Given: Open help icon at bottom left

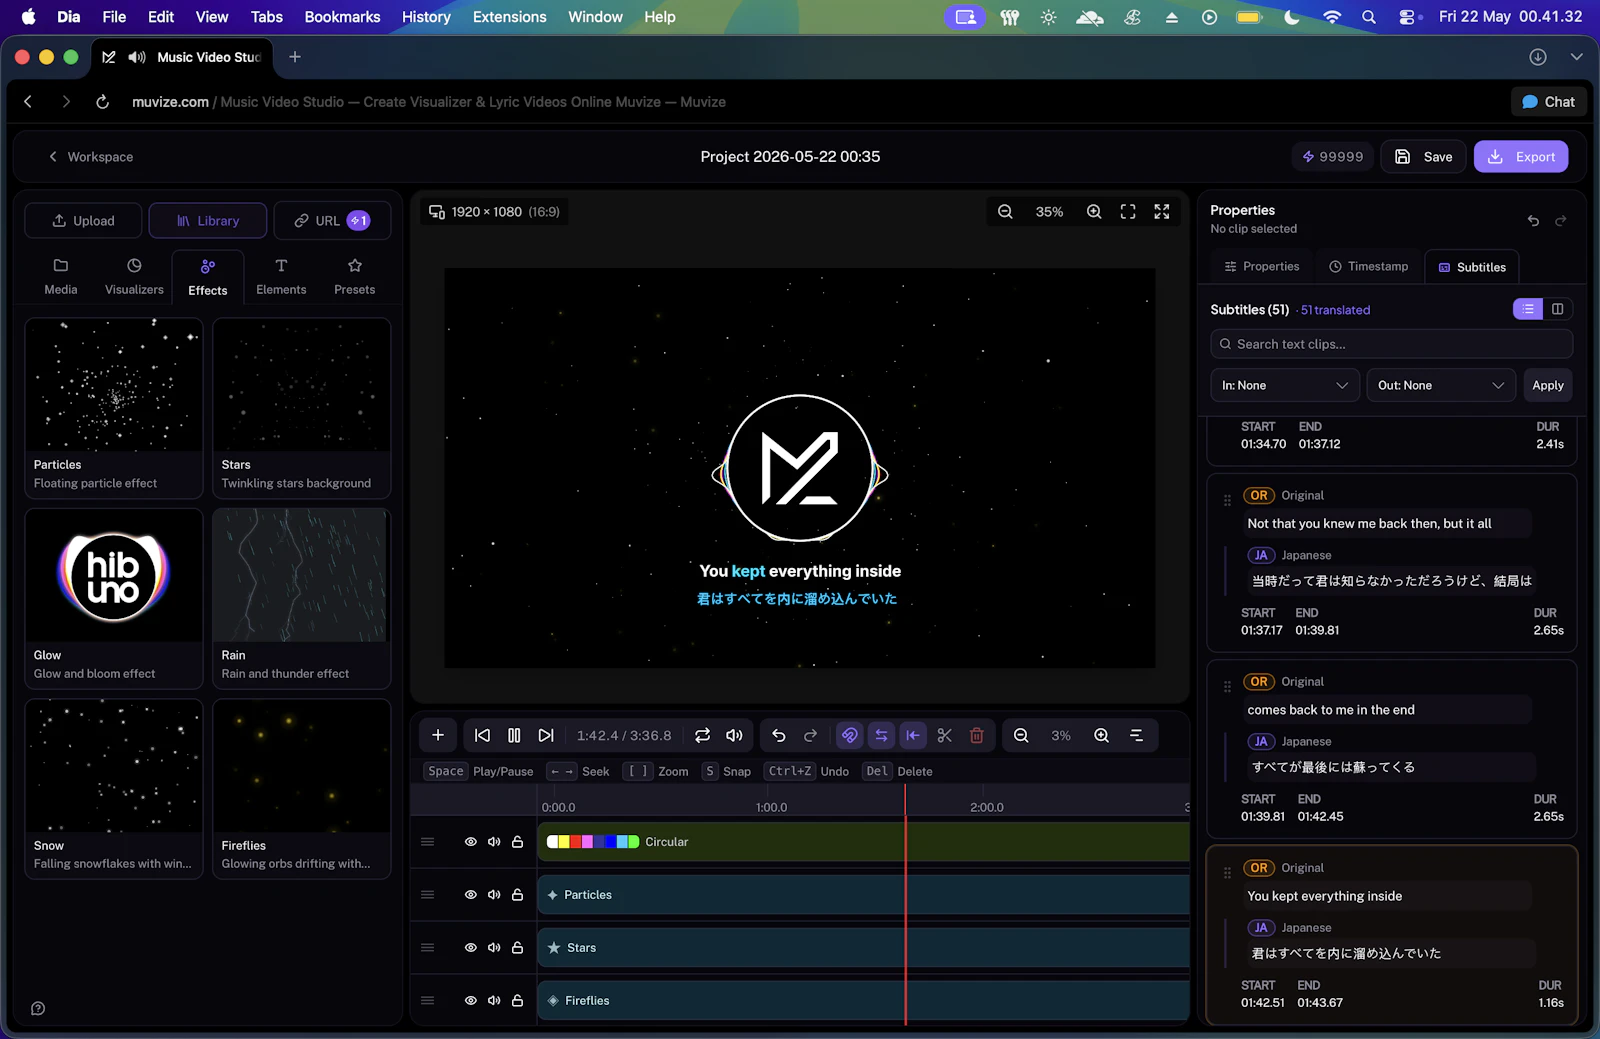Looking at the screenshot, I should point(38,1008).
